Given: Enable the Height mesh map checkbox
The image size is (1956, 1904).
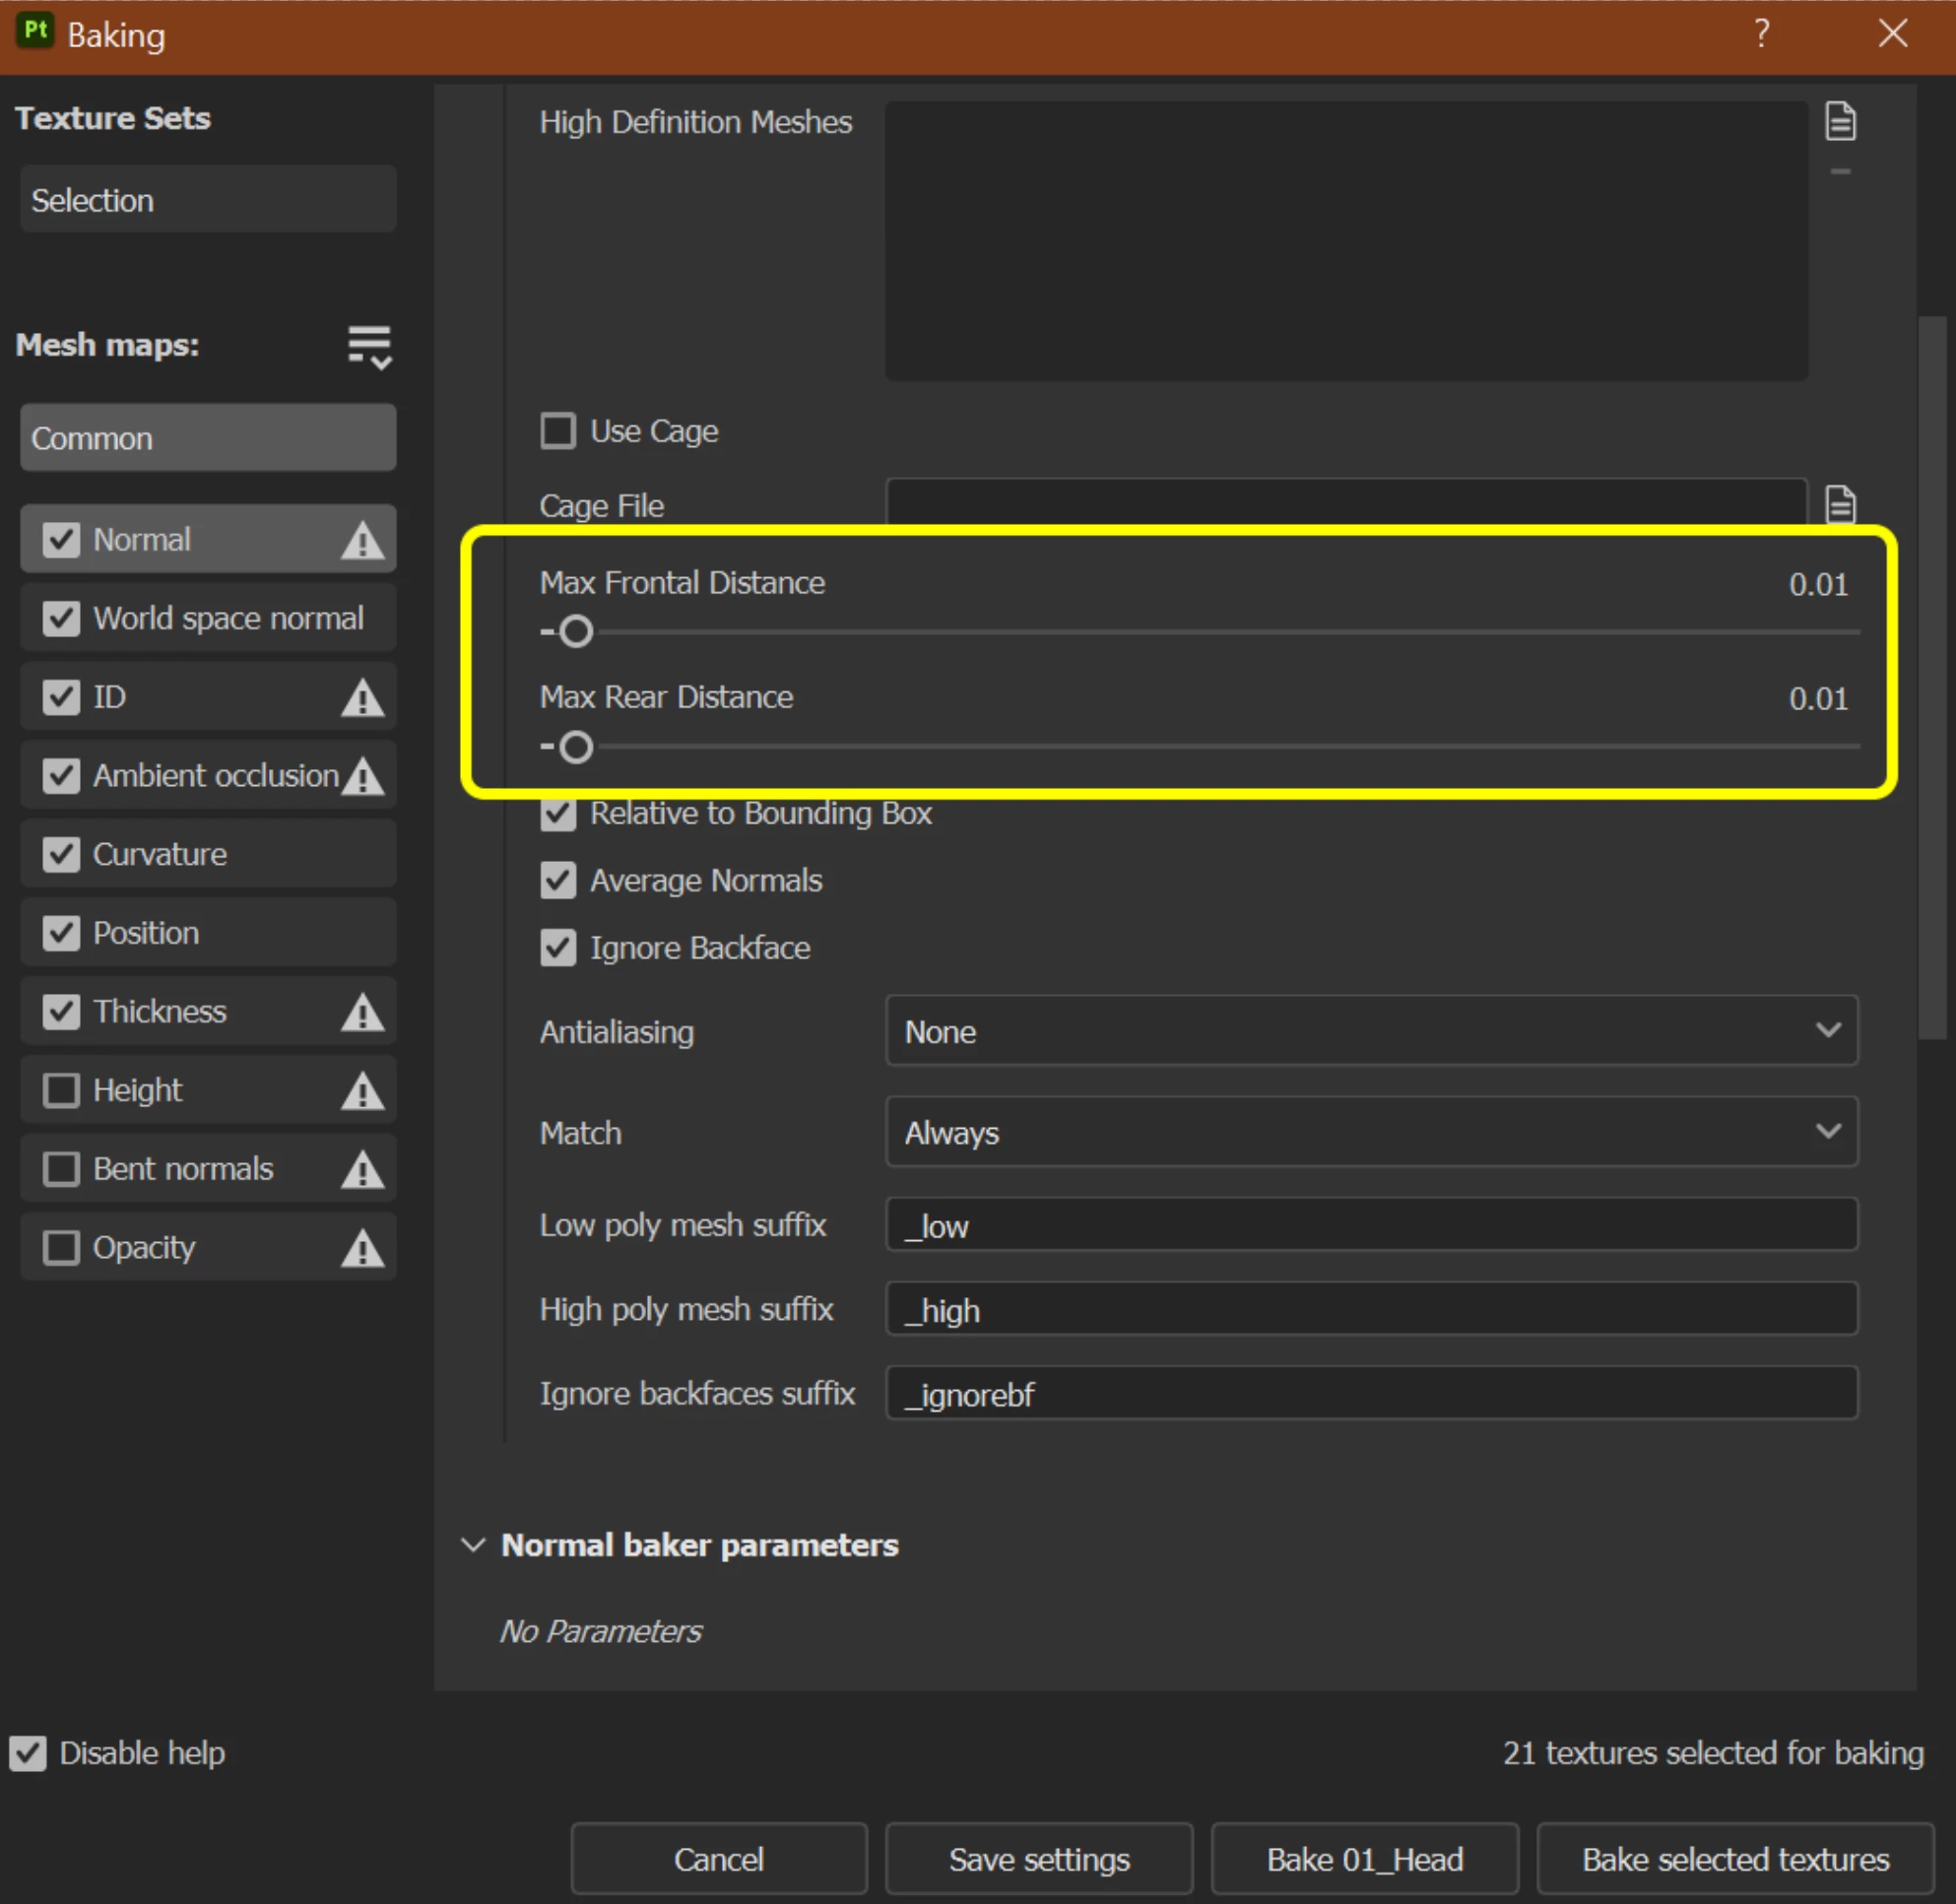Looking at the screenshot, I should tap(61, 1090).
